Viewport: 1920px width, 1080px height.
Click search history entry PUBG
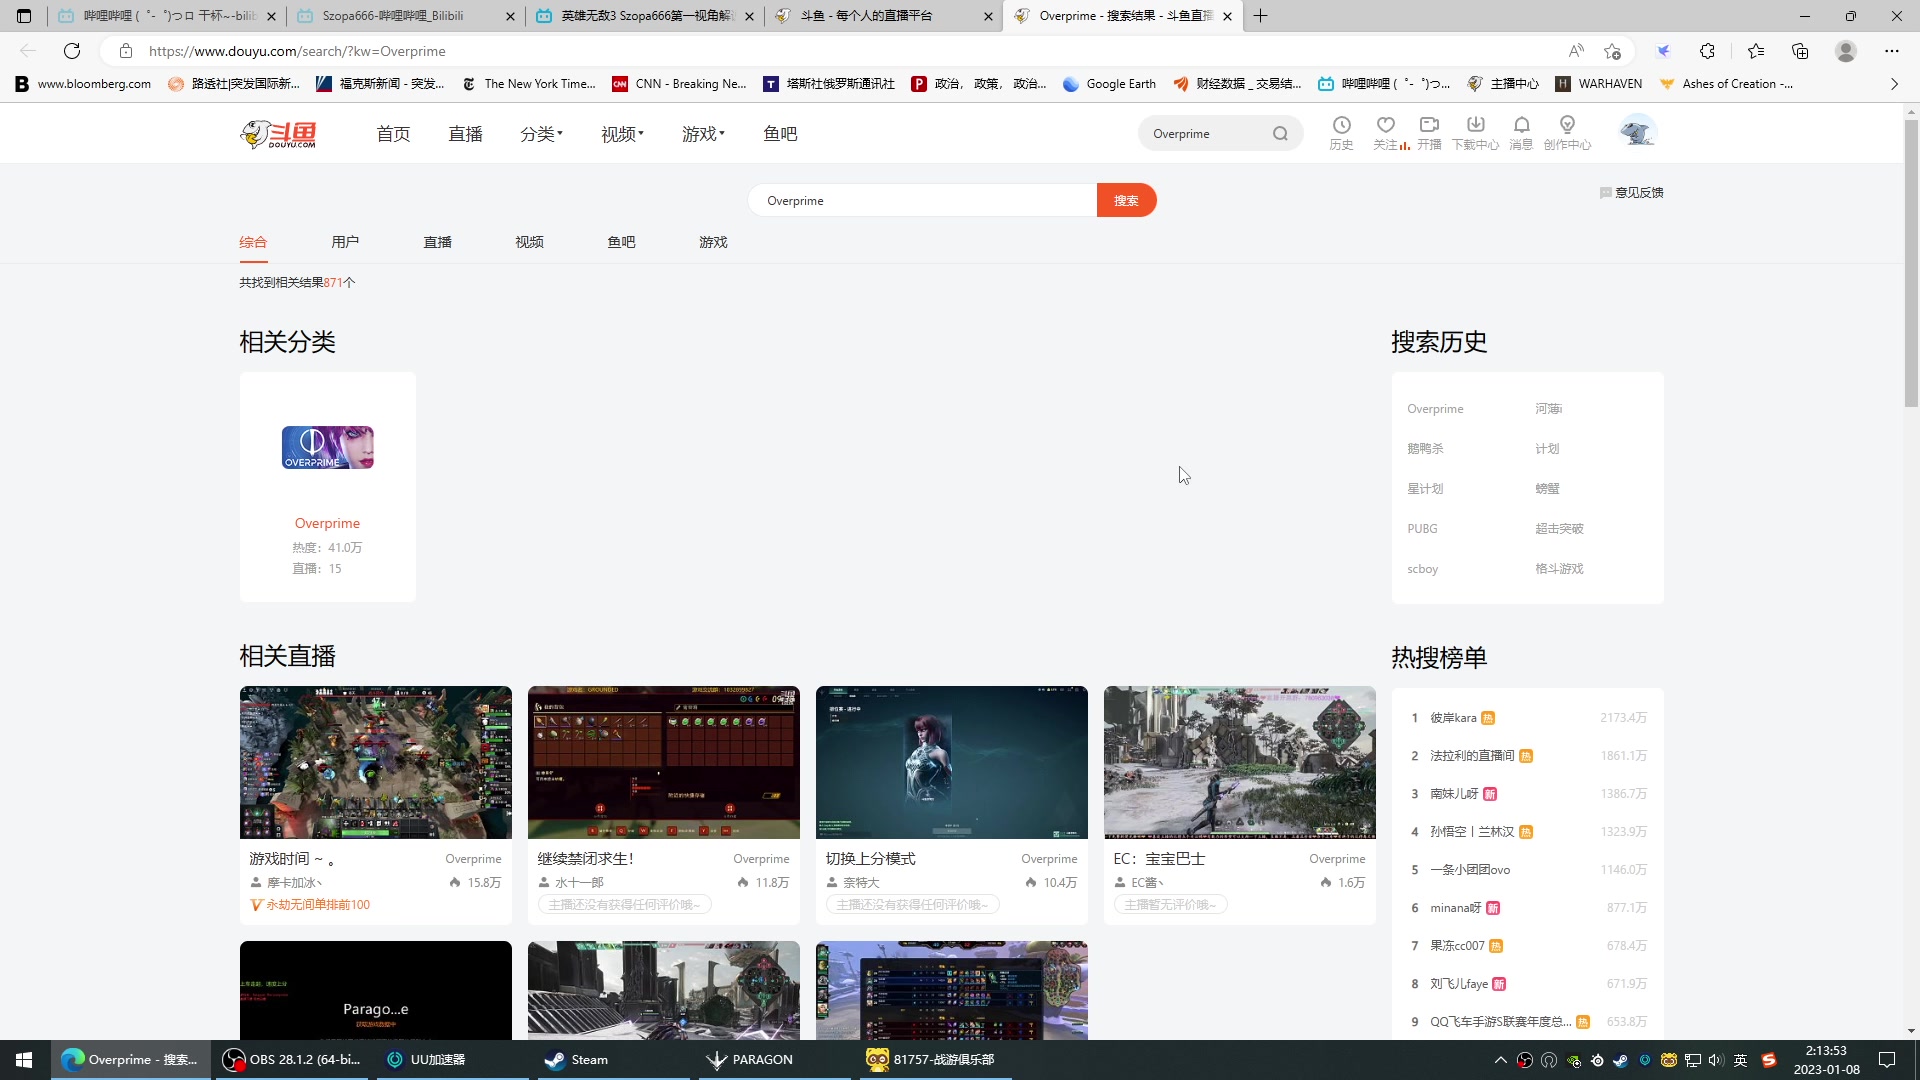pyautogui.click(x=1422, y=529)
